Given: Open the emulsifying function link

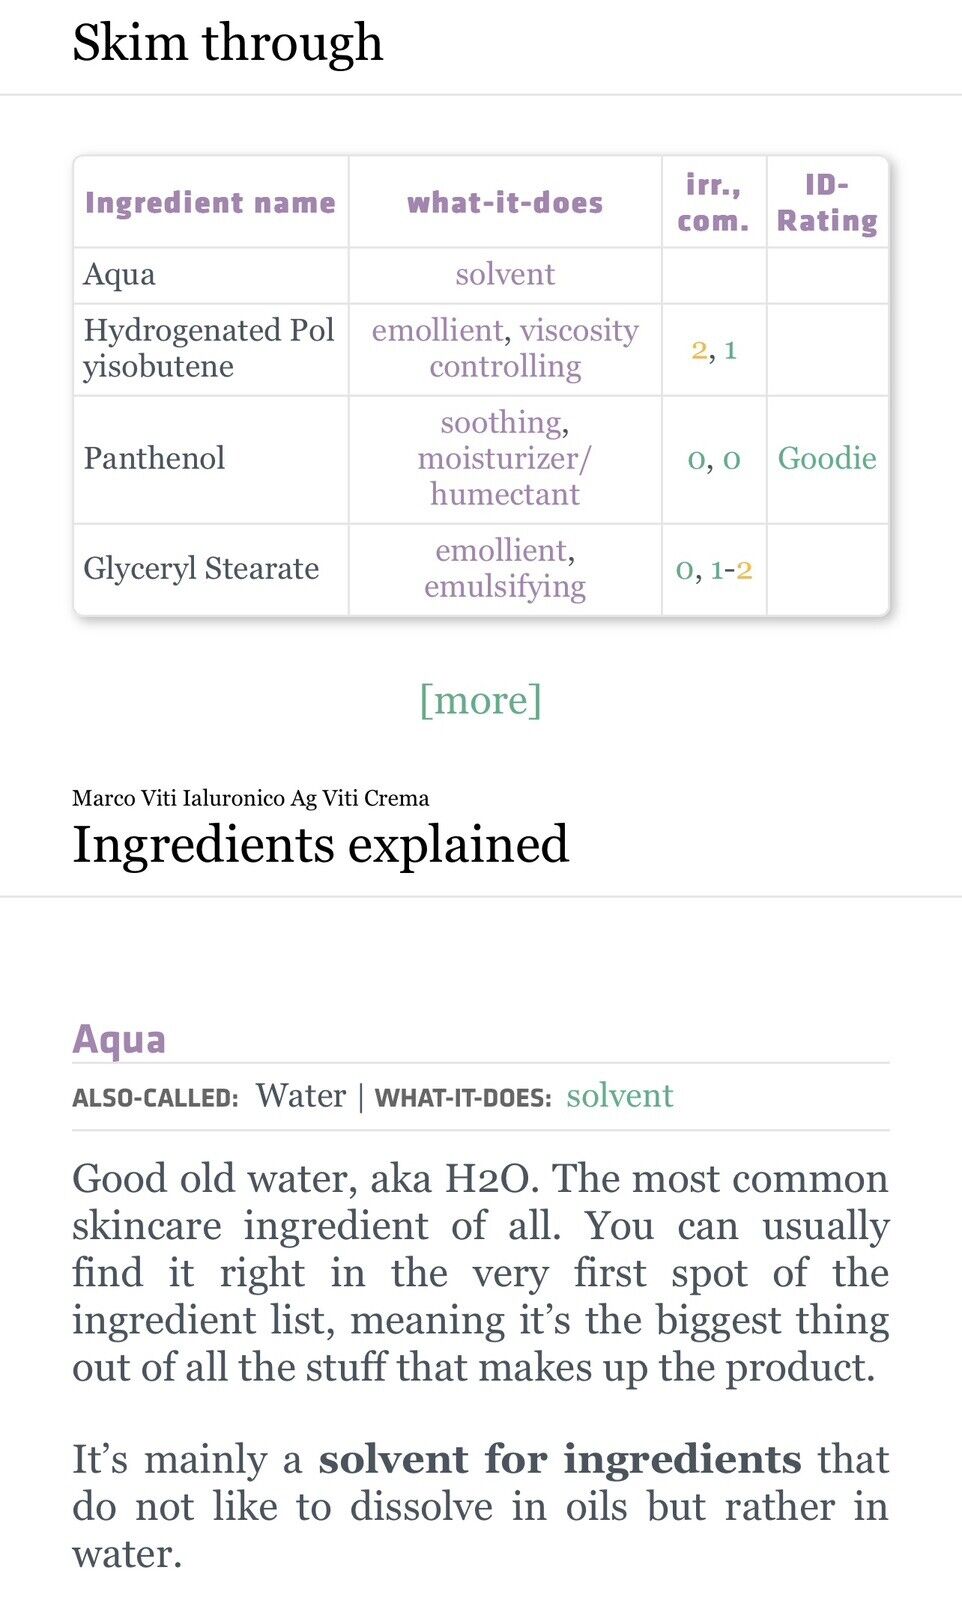Looking at the screenshot, I should [505, 587].
